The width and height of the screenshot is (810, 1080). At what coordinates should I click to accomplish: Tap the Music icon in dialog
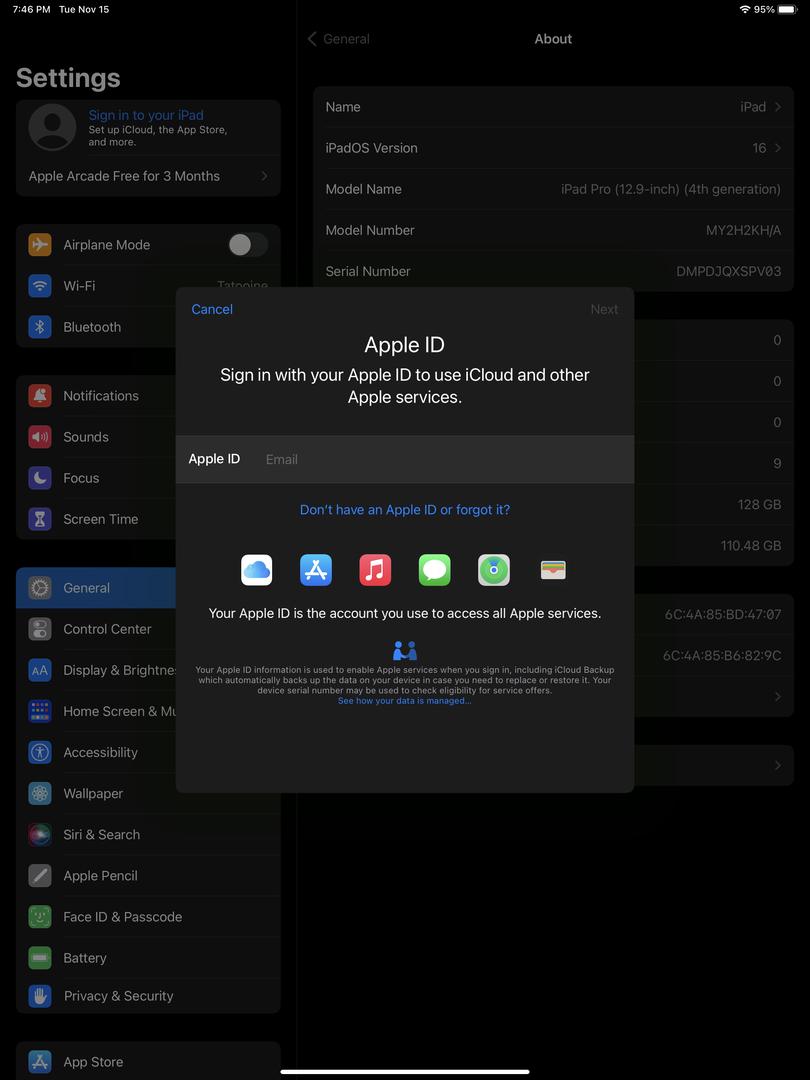click(375, 570)
